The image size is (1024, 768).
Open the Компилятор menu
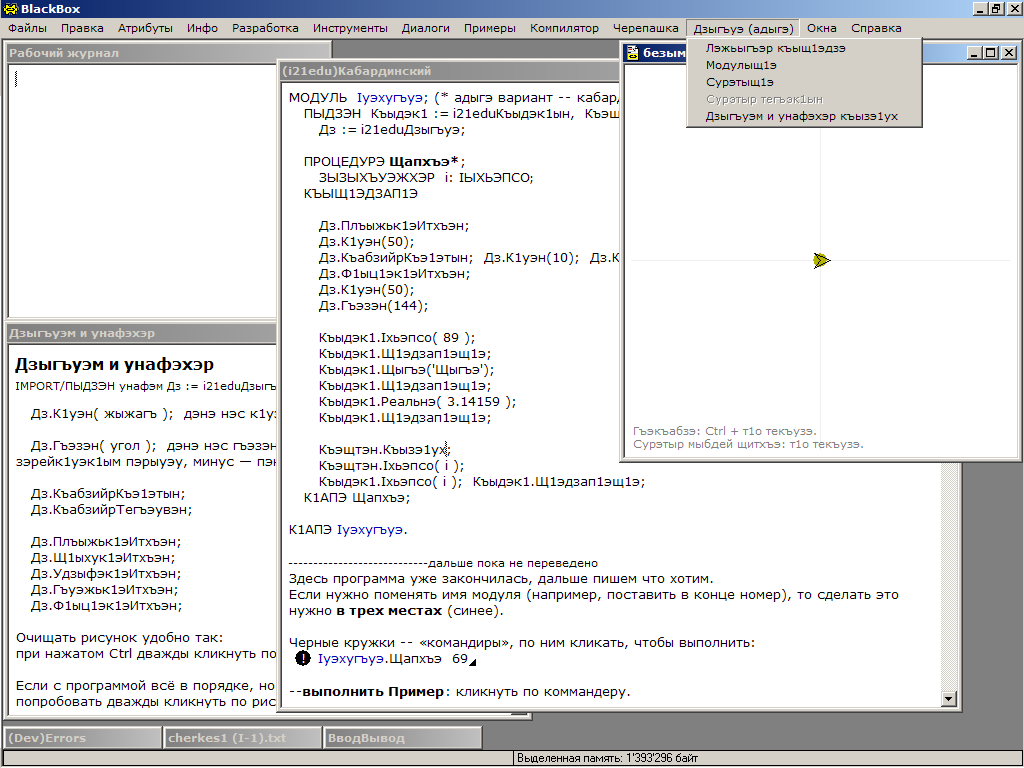[564, 28]
